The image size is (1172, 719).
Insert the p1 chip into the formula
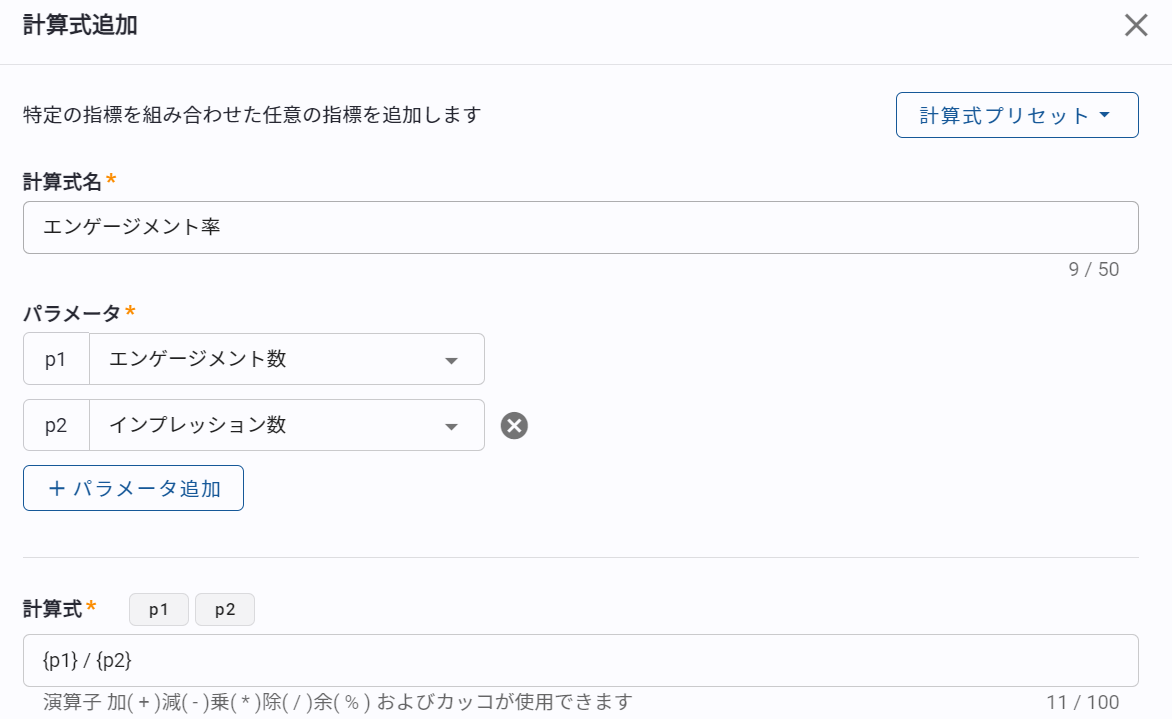pyautogui.click(x=159, y=610)
